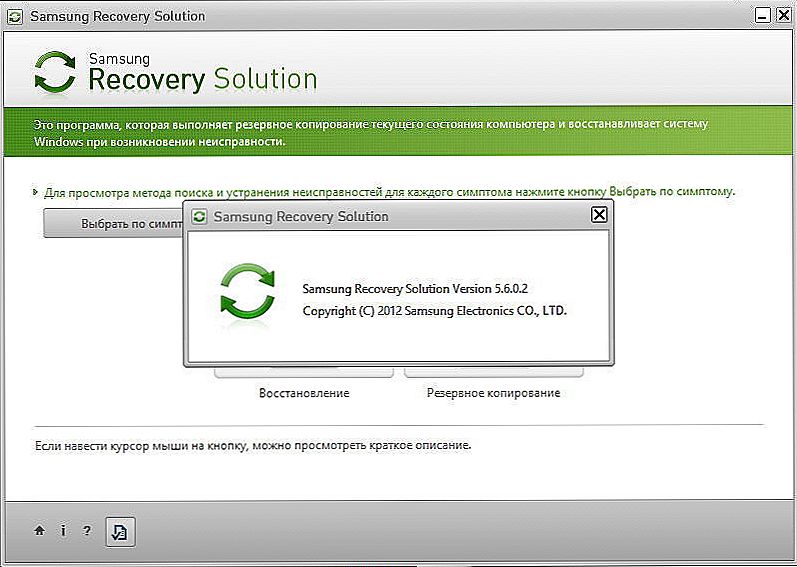797x567 pixels.
Task: Close the main Samsung Recovery Solution window
Action: pos(784,16)
